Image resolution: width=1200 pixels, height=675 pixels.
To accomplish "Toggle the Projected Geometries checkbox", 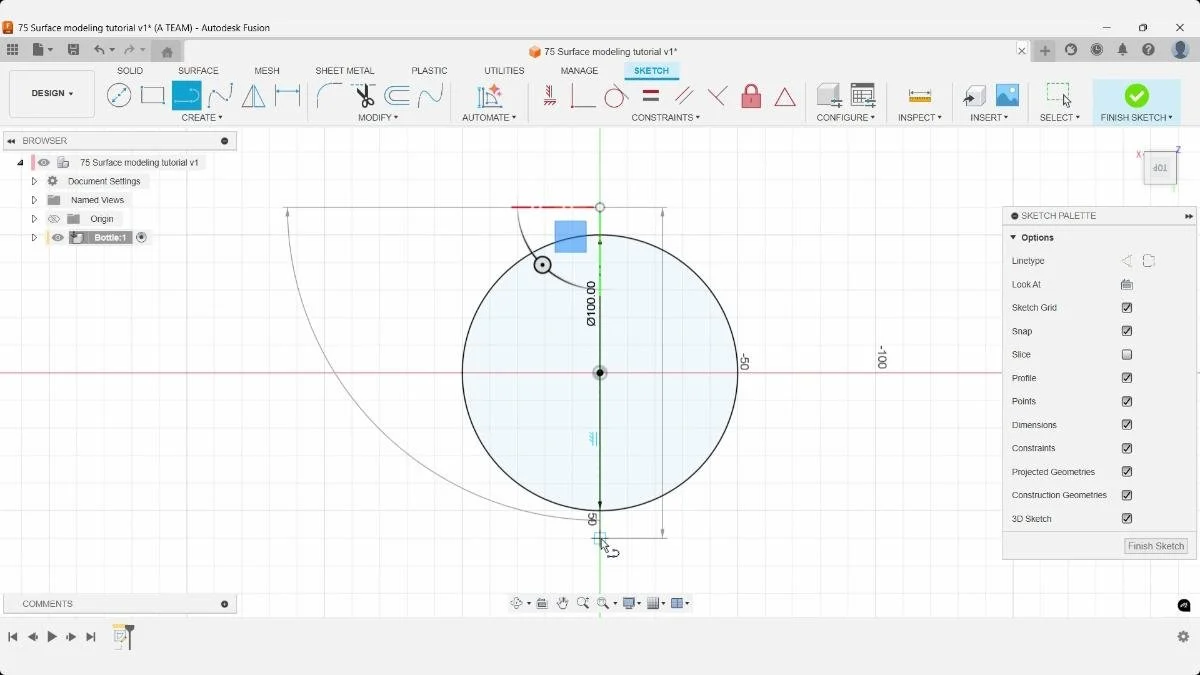I will (1127, 472).
